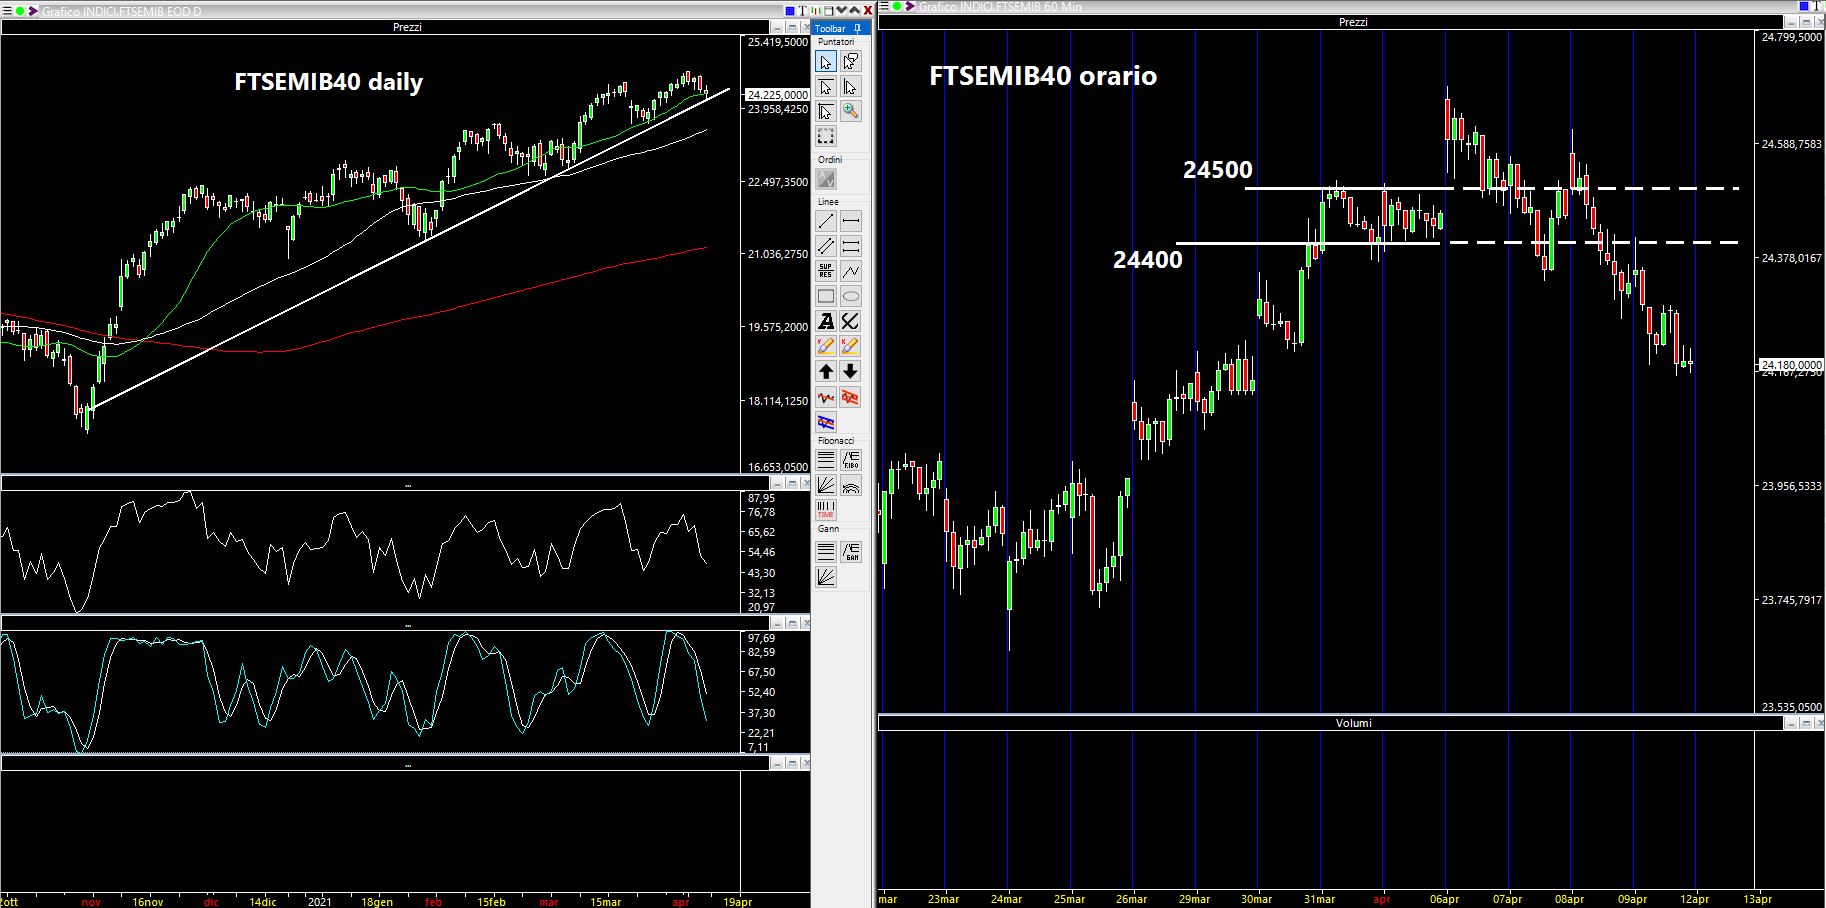Open hamburger menu of the 60 Min chart
1826x908 pixels.
point(884,6)
